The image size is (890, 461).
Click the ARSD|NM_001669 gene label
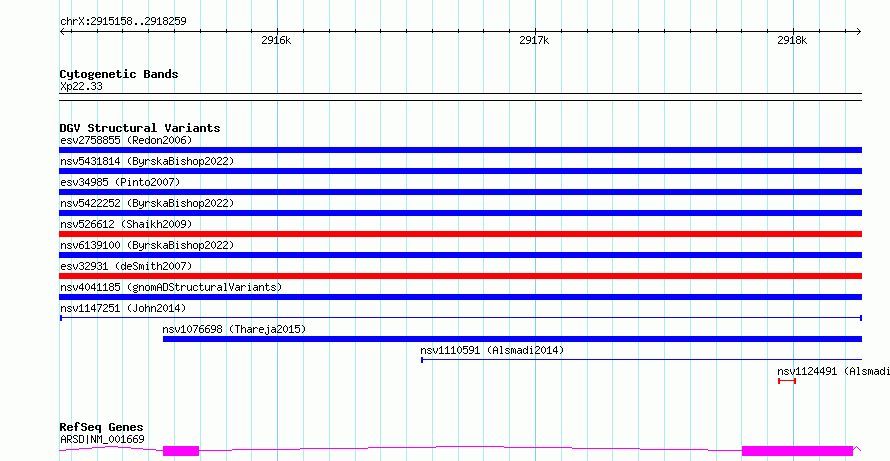coord(102,439)
